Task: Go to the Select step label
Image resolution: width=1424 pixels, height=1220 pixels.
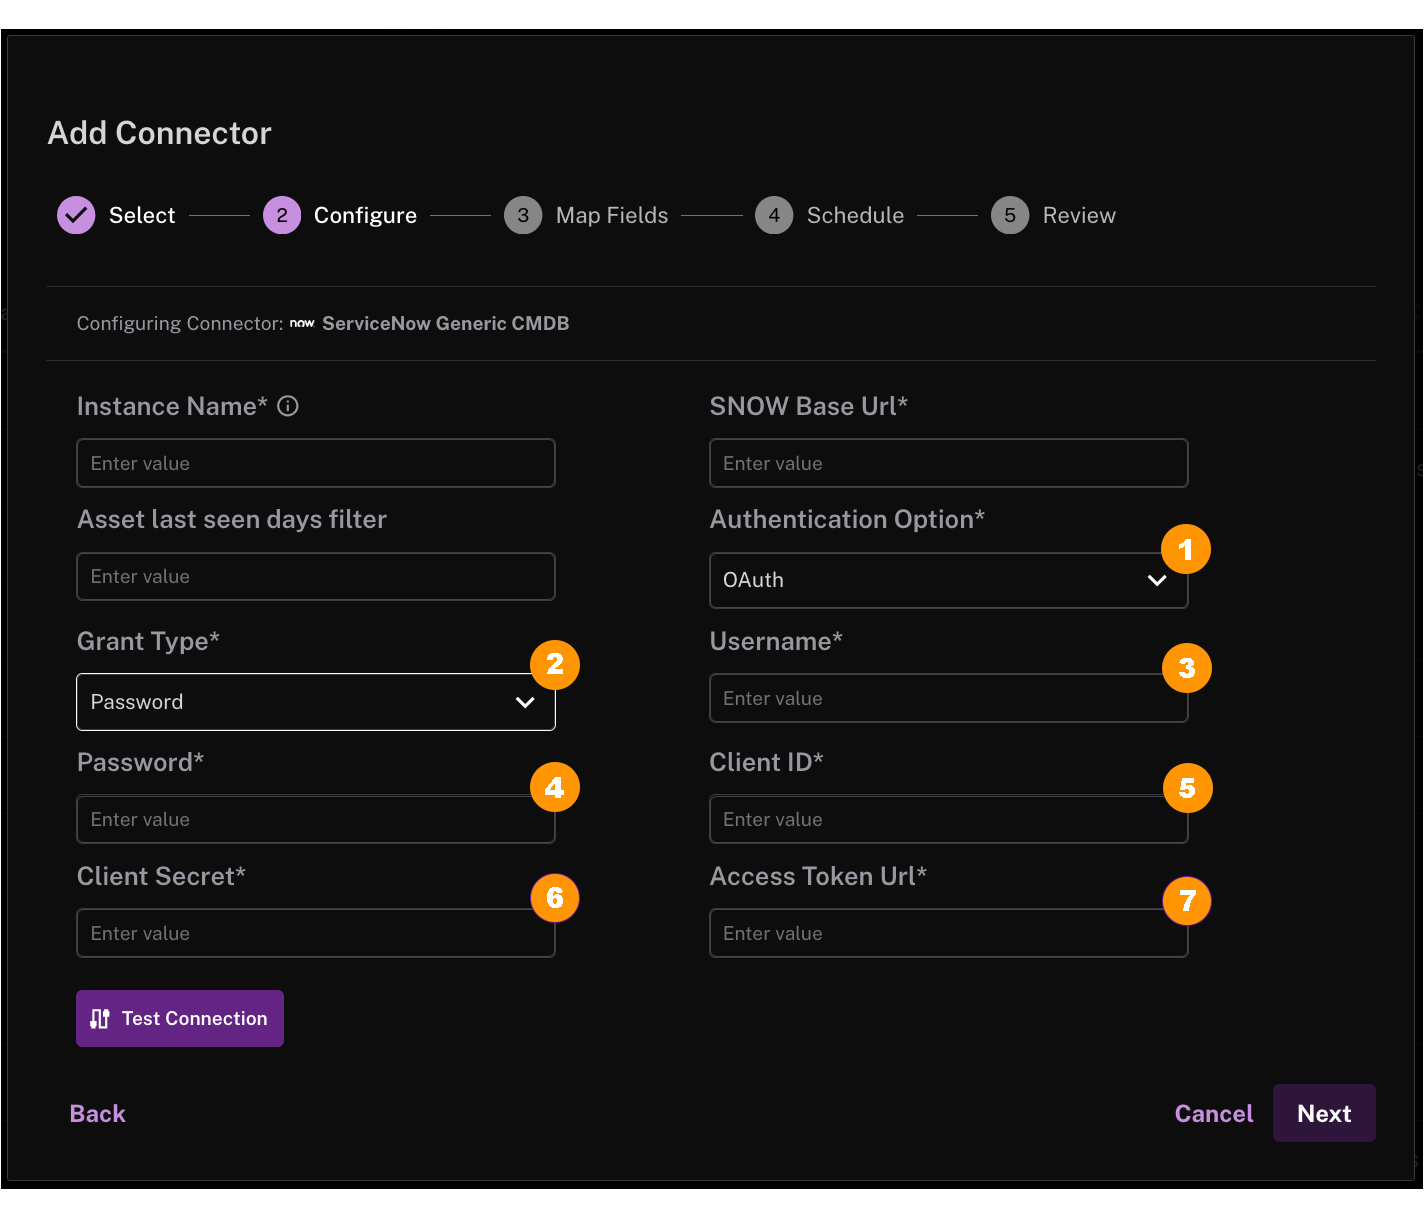Action: pos(142,215)
